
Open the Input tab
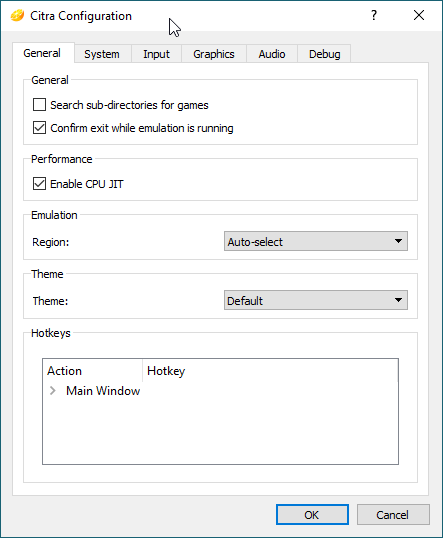pyautogui.click(x=156, y=54)
